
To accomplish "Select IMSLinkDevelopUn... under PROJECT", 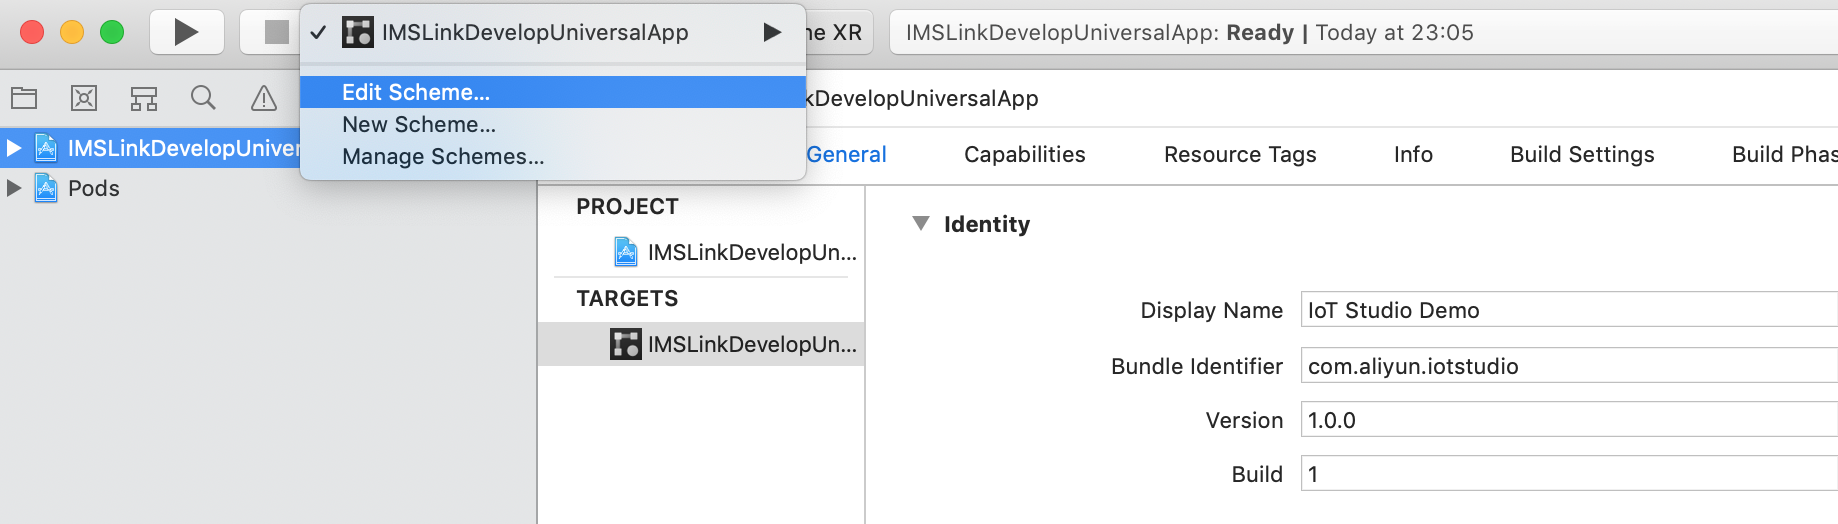I will point(701,252).
